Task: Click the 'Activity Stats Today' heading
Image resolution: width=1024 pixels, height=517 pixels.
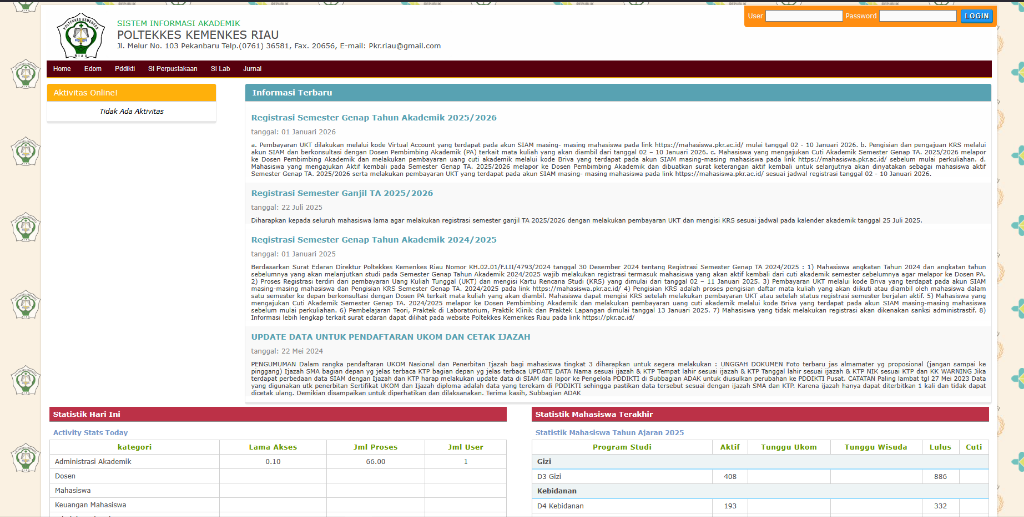Action: click(x=90, y=433)
